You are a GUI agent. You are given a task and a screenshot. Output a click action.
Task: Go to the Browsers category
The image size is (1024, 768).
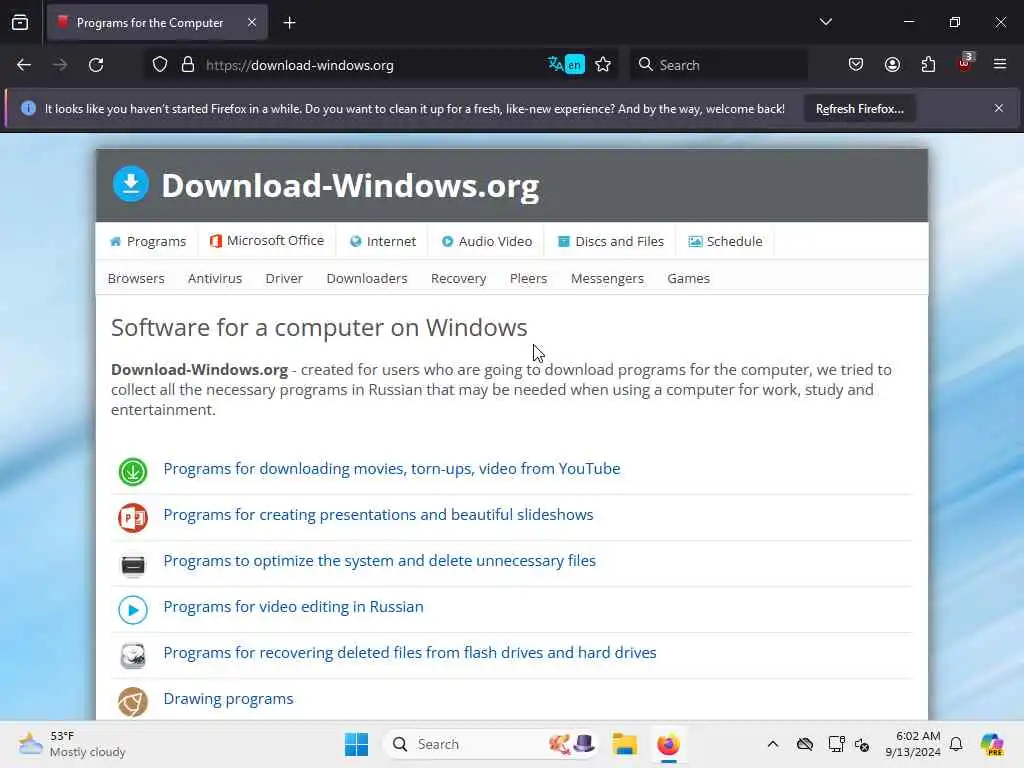136,279
